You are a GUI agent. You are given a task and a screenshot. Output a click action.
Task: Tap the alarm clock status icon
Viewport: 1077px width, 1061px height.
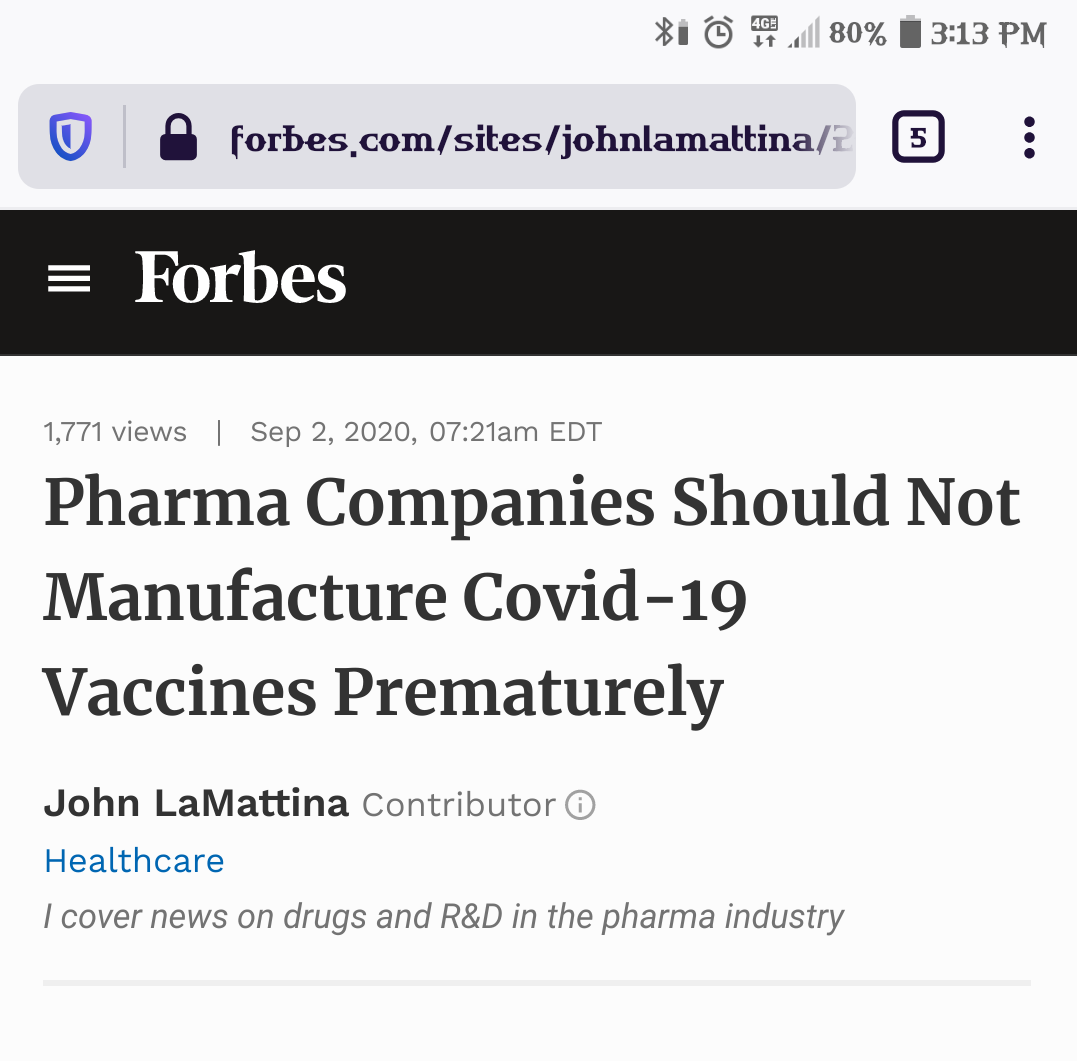pos(718,33)
